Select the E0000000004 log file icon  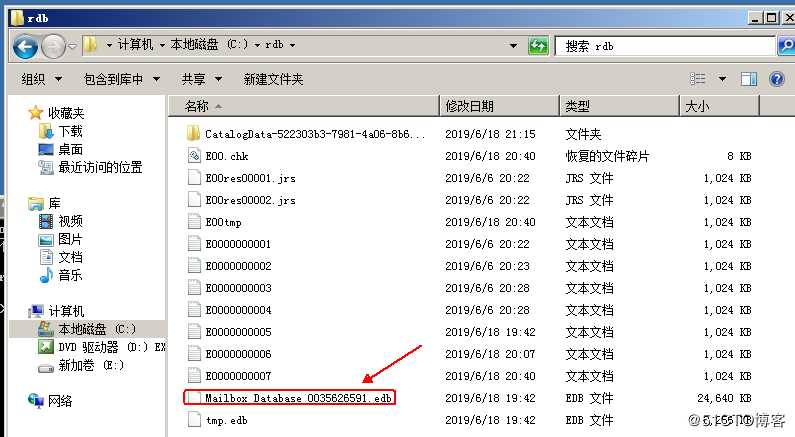[194, 309]
